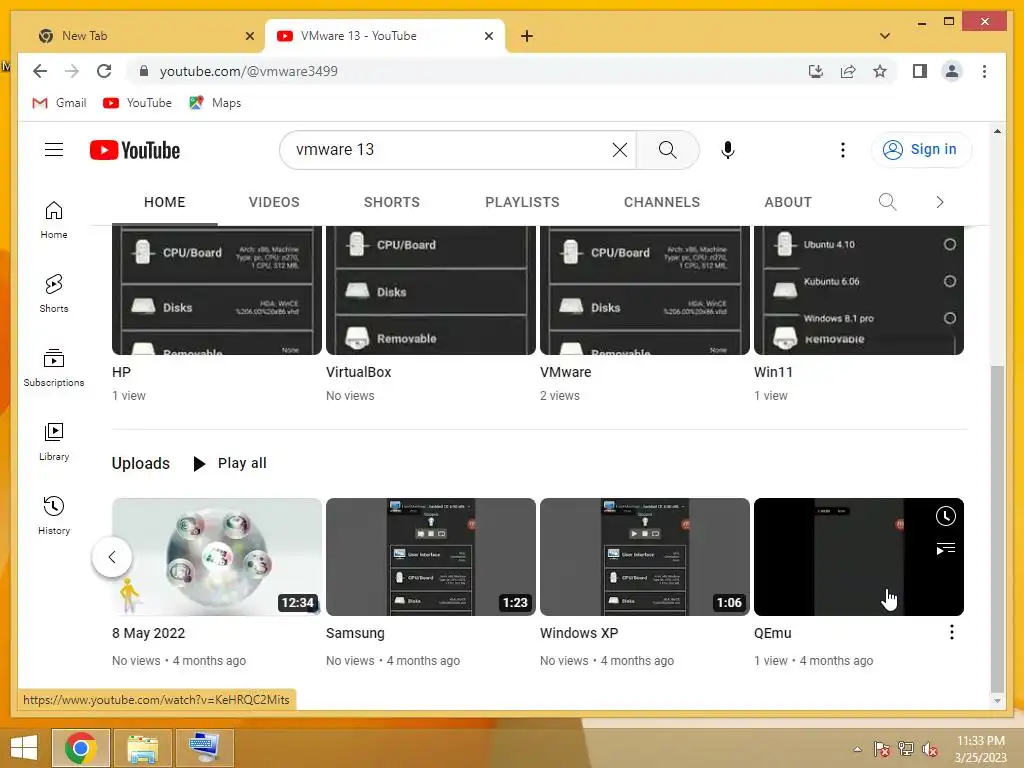The image size is (1024, 768).
Task: Open the HP video title
Action: pos(121,372)
